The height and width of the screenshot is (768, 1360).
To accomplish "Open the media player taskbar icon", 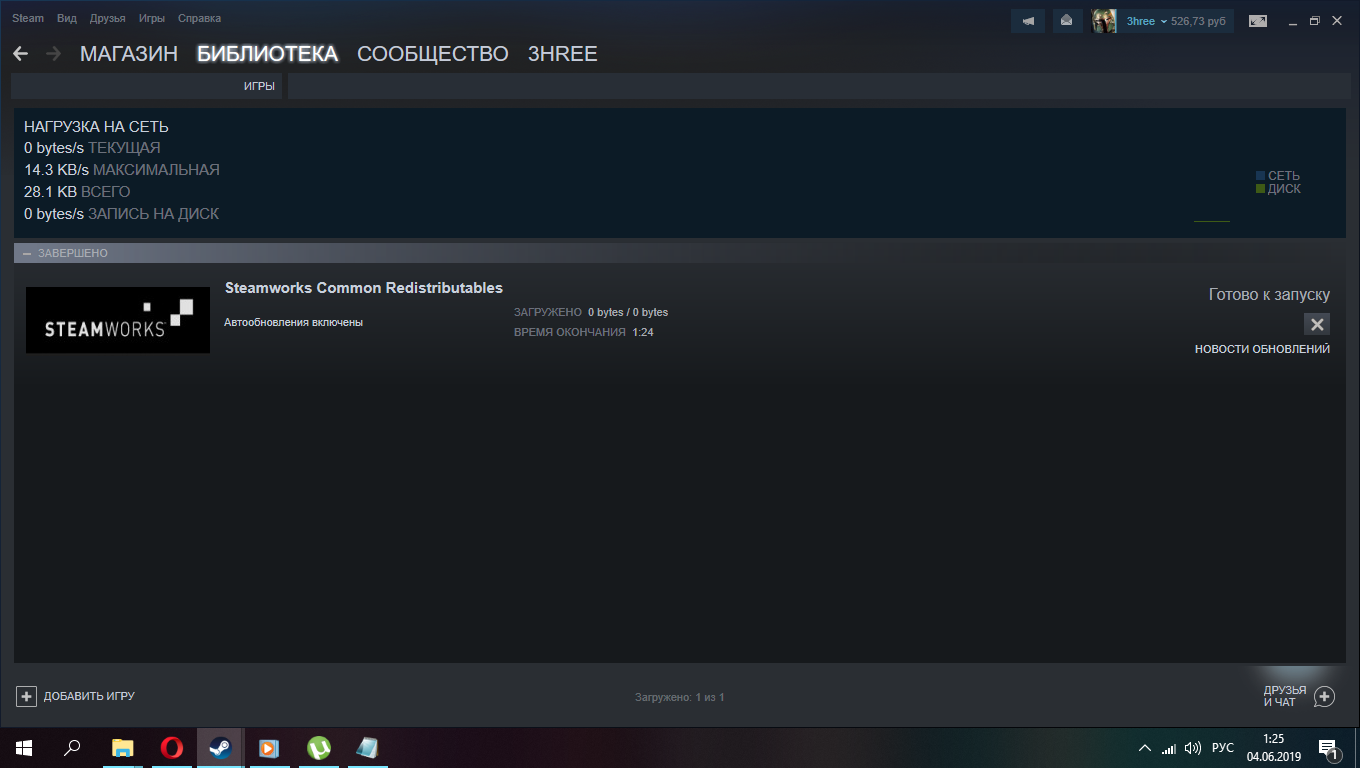I will pyautogui.click(x=269, y=748).
